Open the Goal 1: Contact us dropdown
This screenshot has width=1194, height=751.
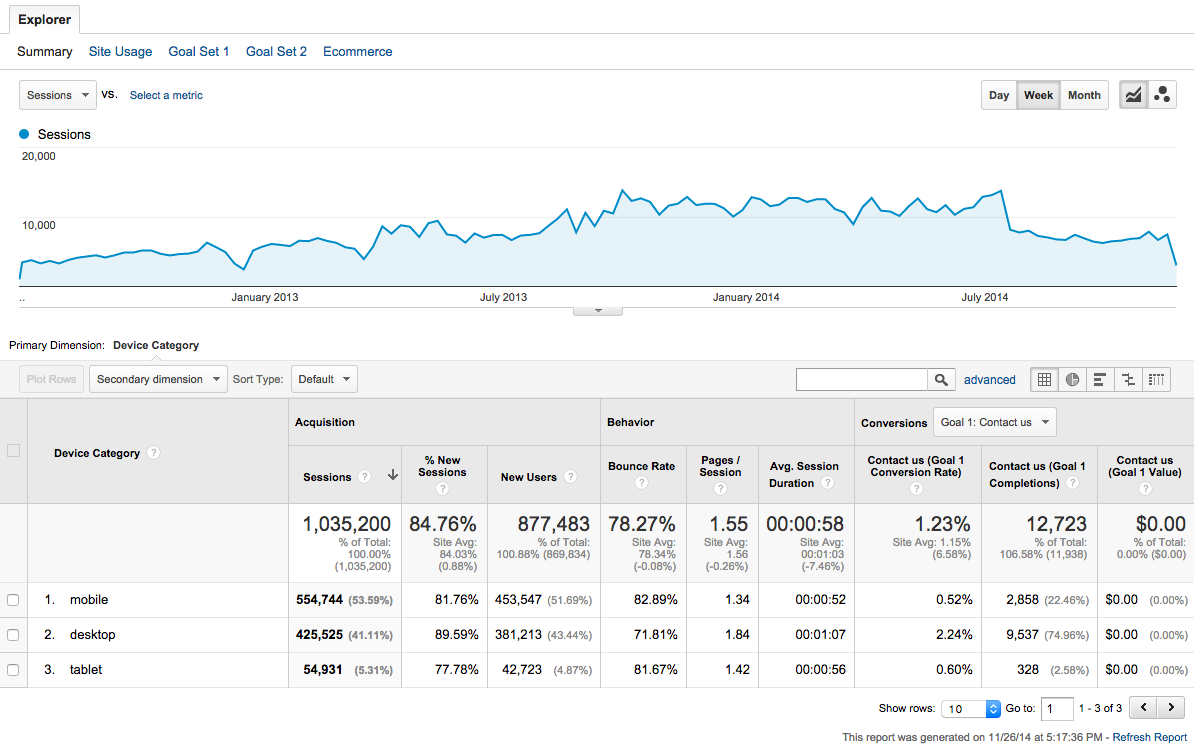pos(994,422)
